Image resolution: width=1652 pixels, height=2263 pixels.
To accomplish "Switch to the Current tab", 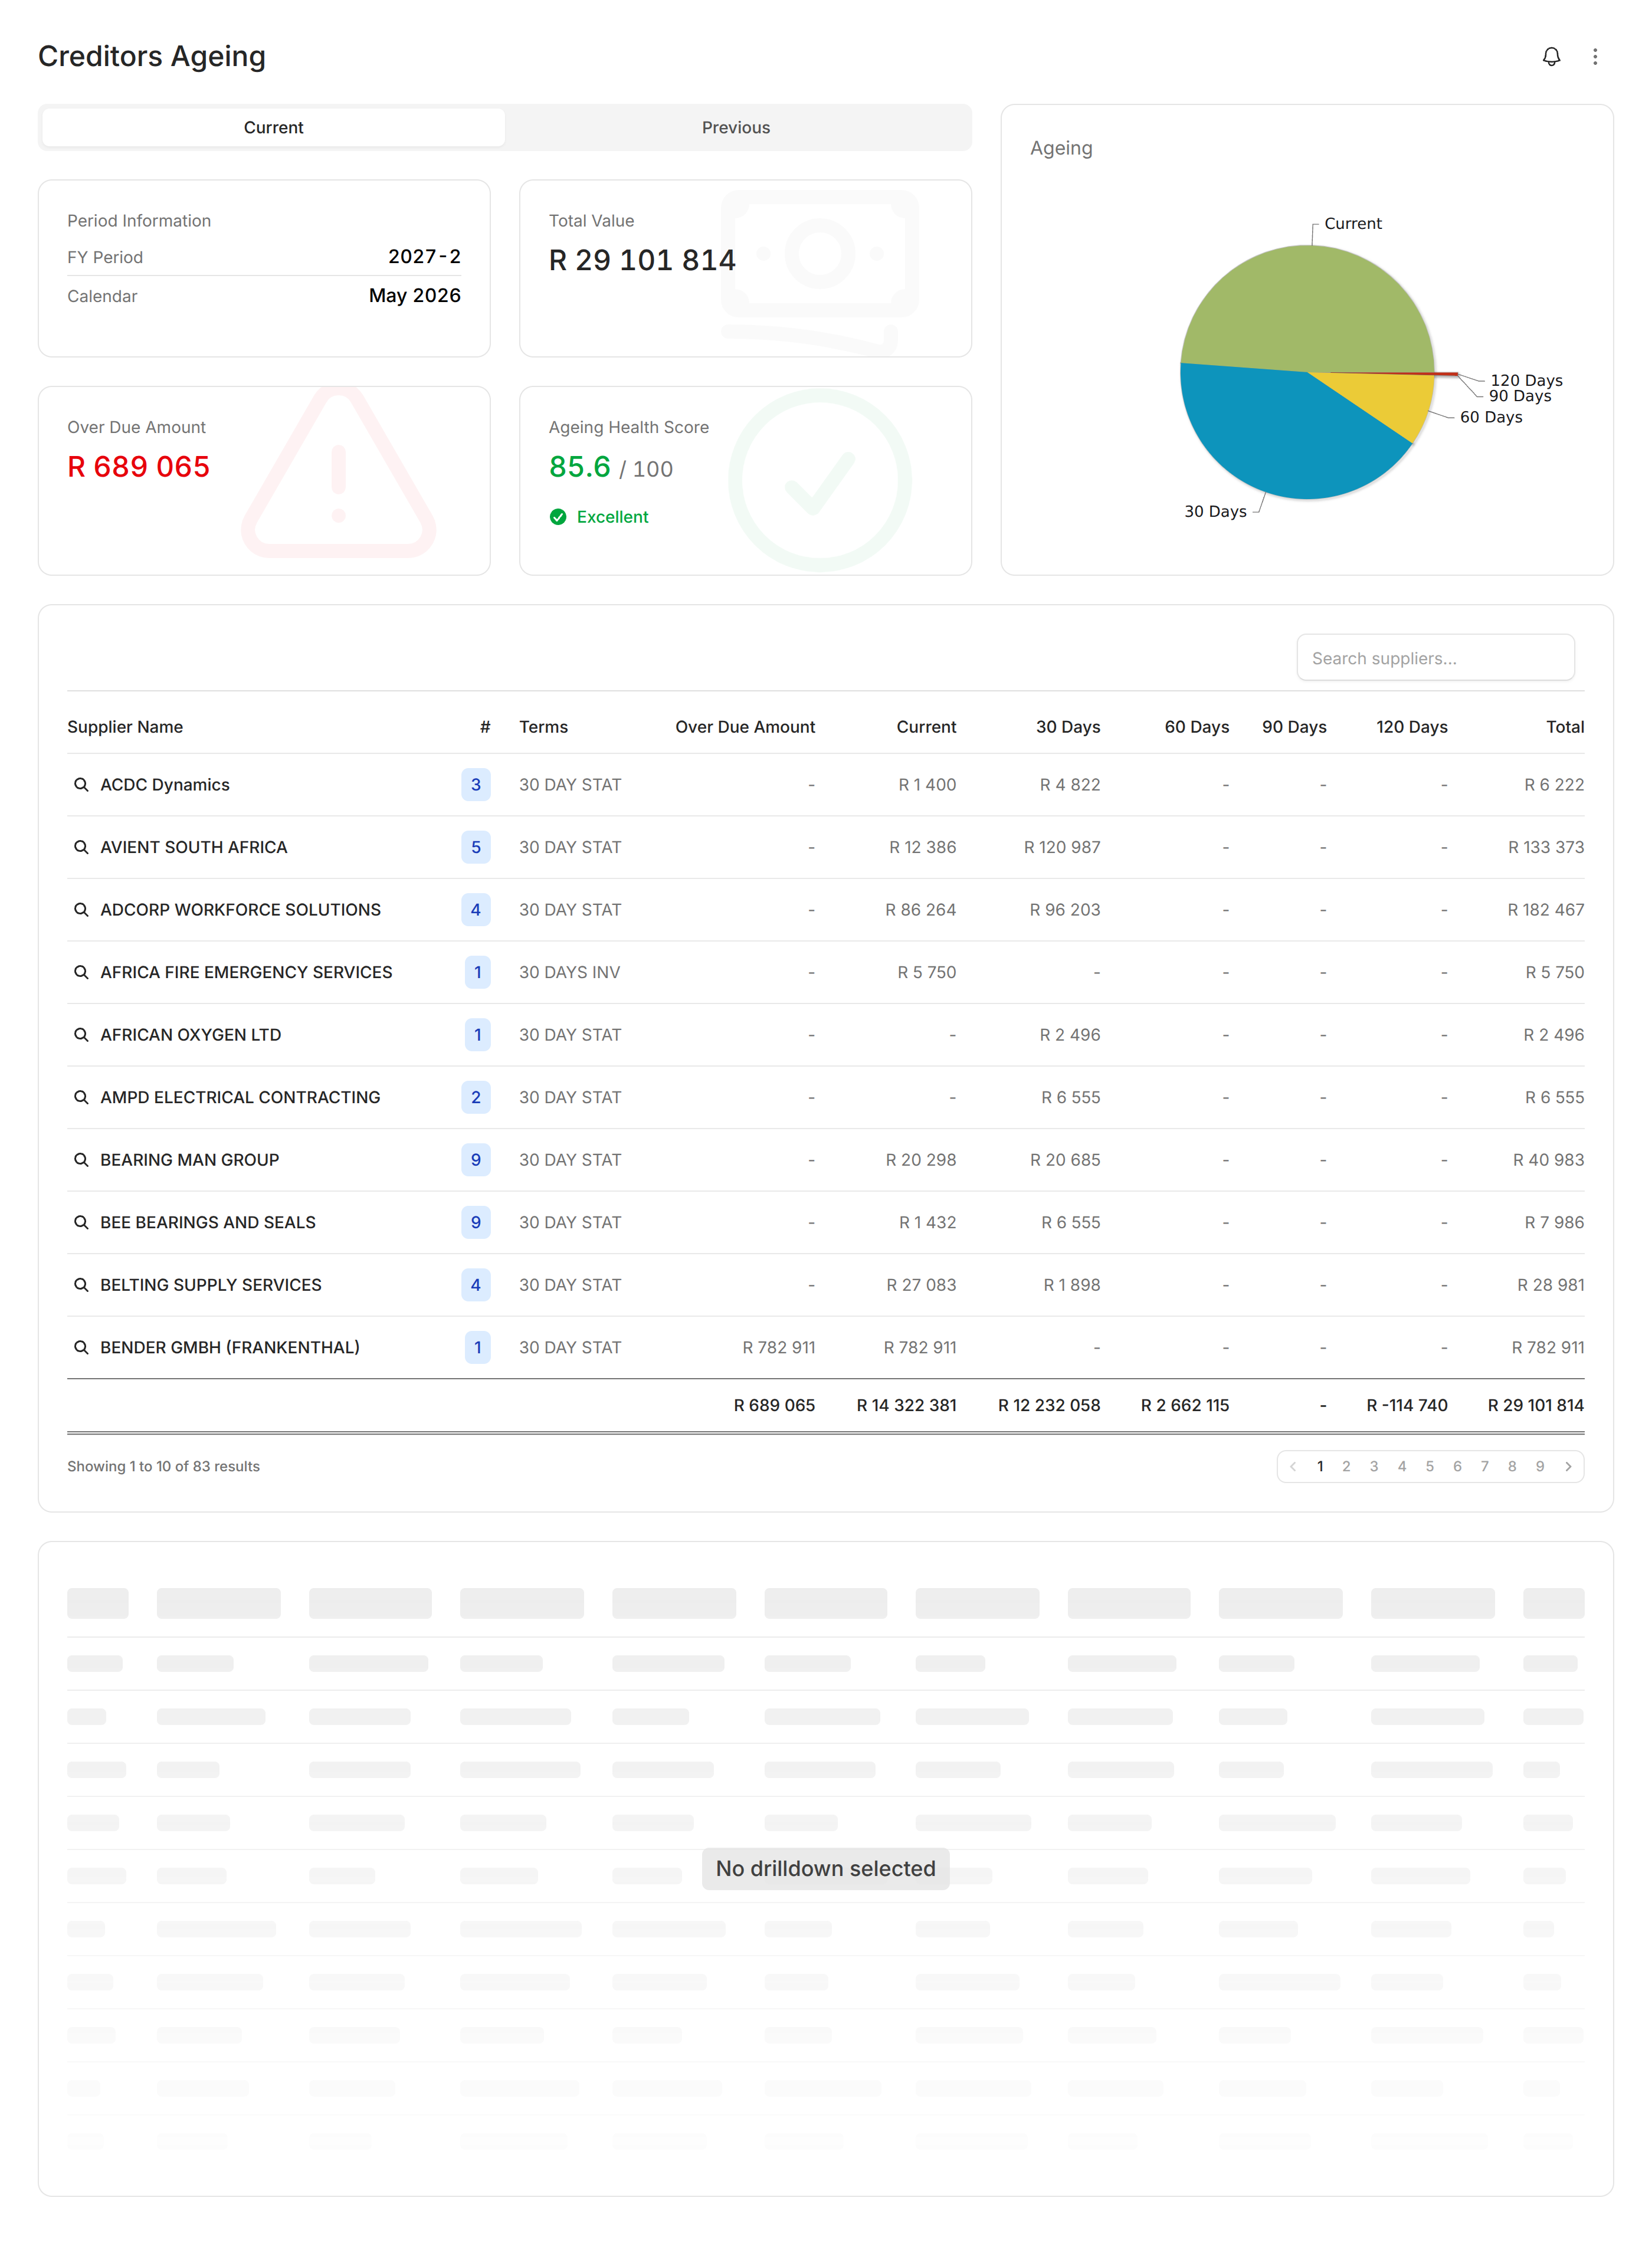I will pyautogui.click(x=273, y=127).
